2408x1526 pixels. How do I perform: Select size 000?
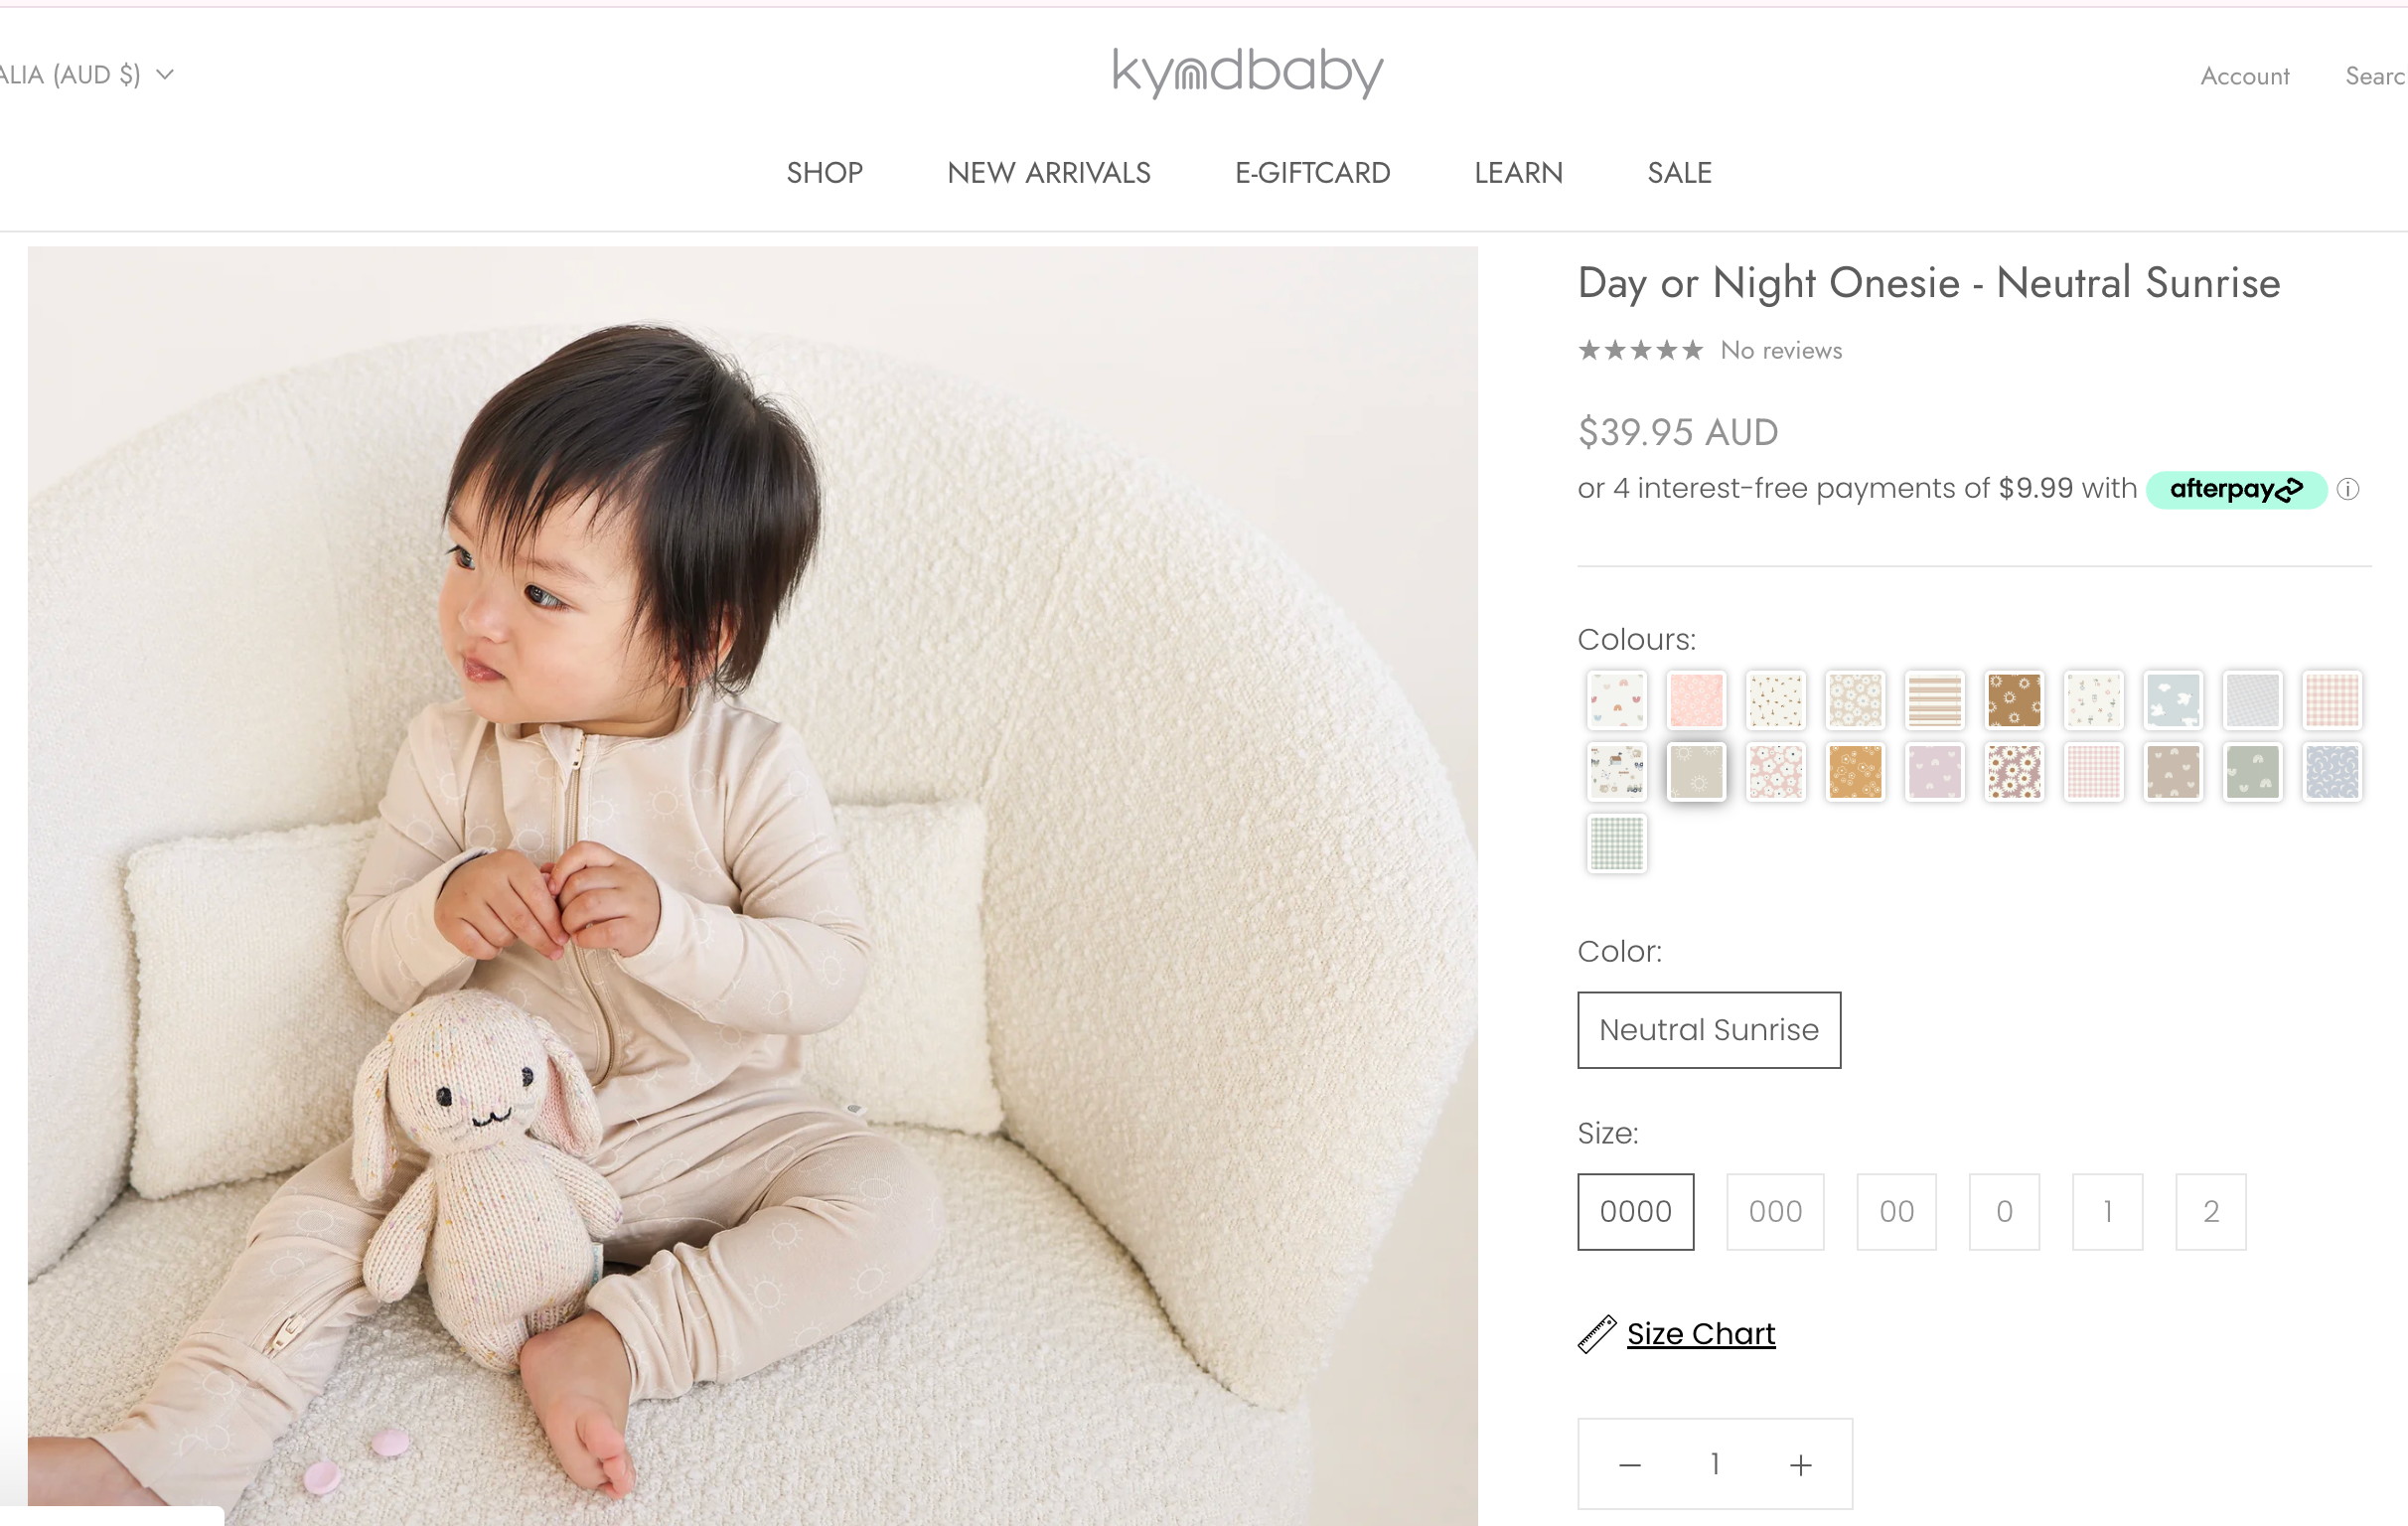point(1775,1211)
